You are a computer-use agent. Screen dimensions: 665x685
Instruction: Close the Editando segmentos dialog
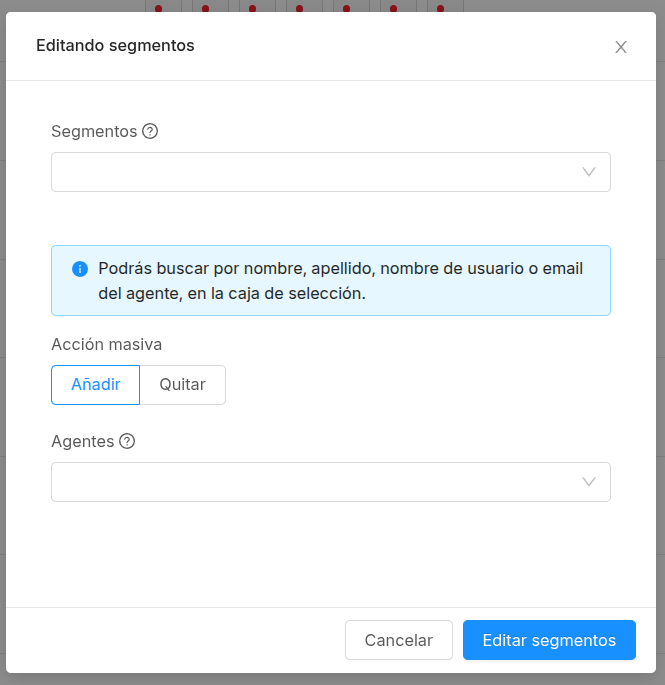click(620, 47)
